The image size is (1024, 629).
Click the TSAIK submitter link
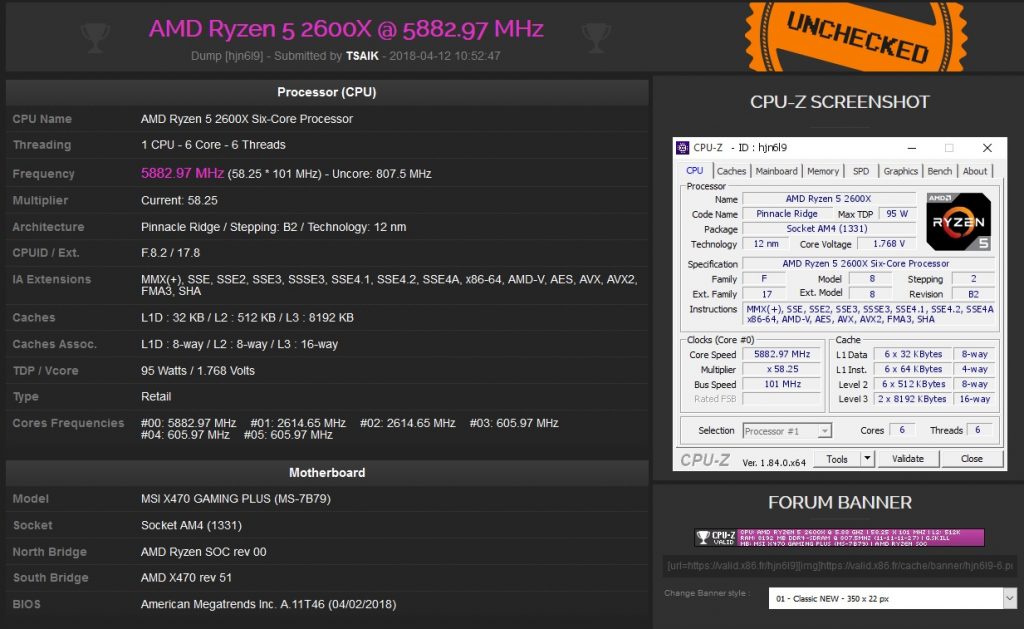(x=362, y=55)
